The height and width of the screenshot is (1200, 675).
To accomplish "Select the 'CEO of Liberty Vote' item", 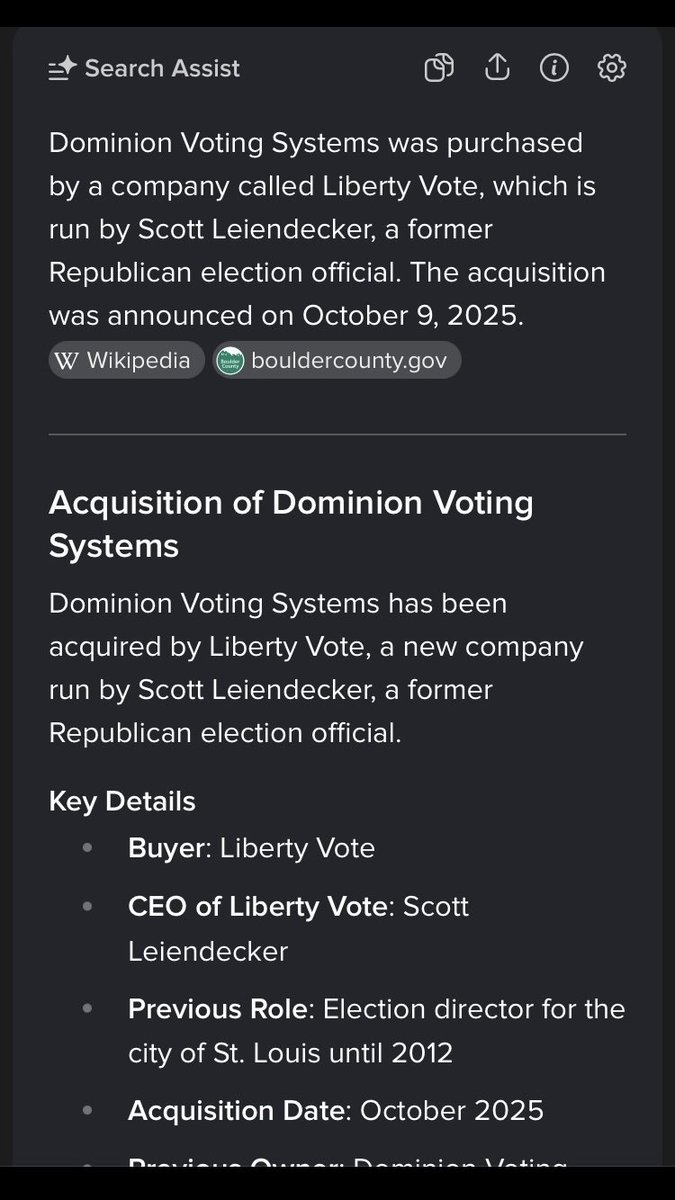I will click(298, 929).
